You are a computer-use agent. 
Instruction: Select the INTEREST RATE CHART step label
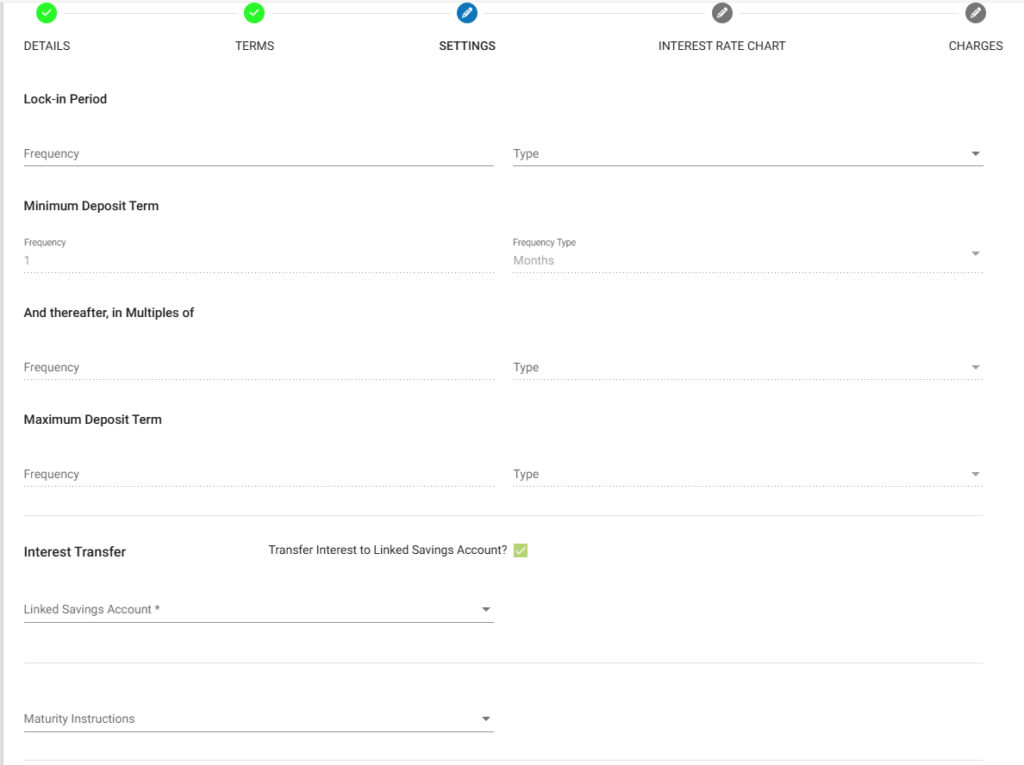(x=722, y=46)
